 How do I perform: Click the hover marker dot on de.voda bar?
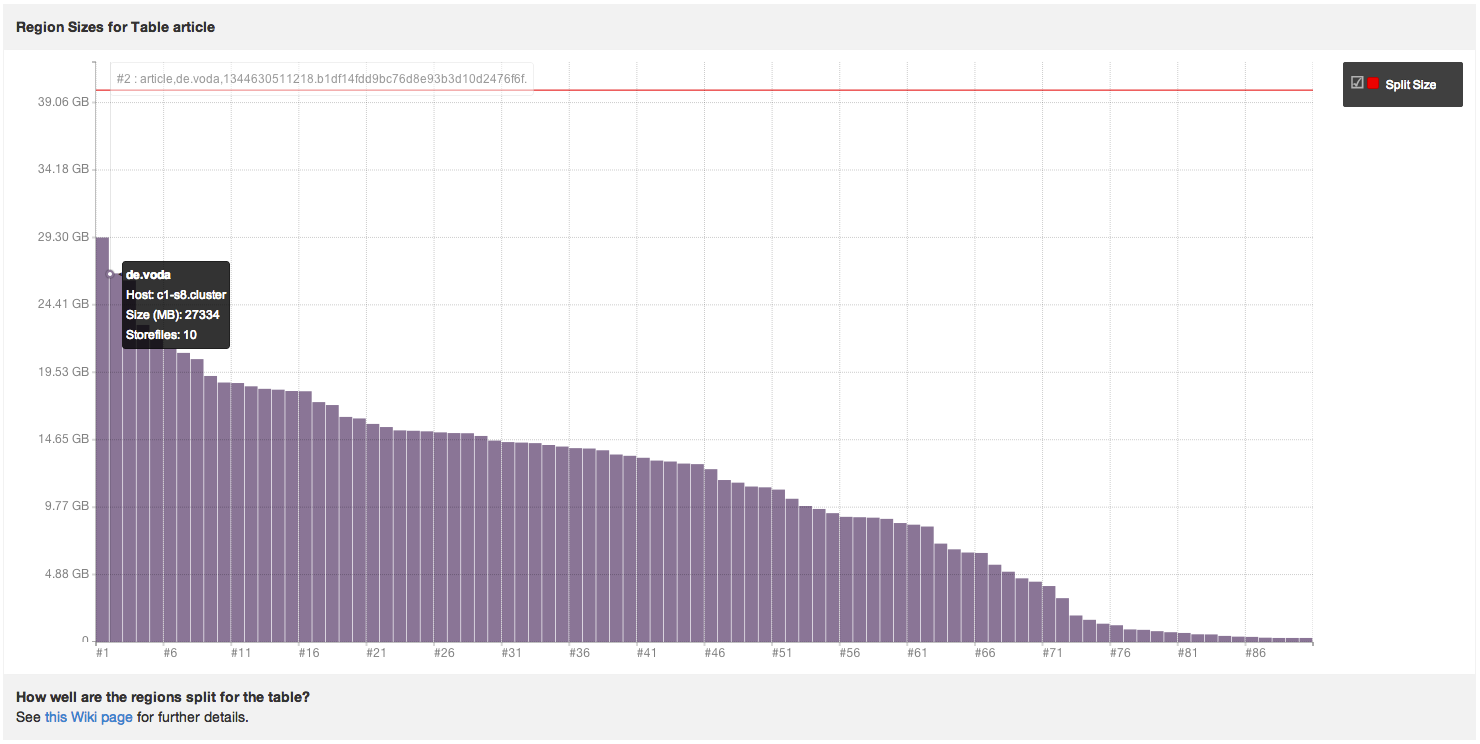(x=110, y=274)
